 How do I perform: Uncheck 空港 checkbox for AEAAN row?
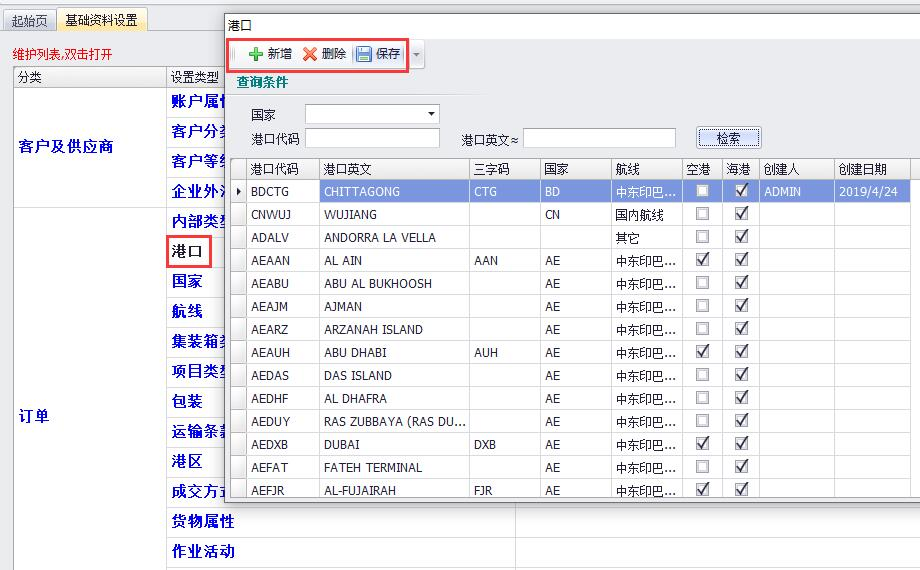pyautogui.click(x=702, y=259)
